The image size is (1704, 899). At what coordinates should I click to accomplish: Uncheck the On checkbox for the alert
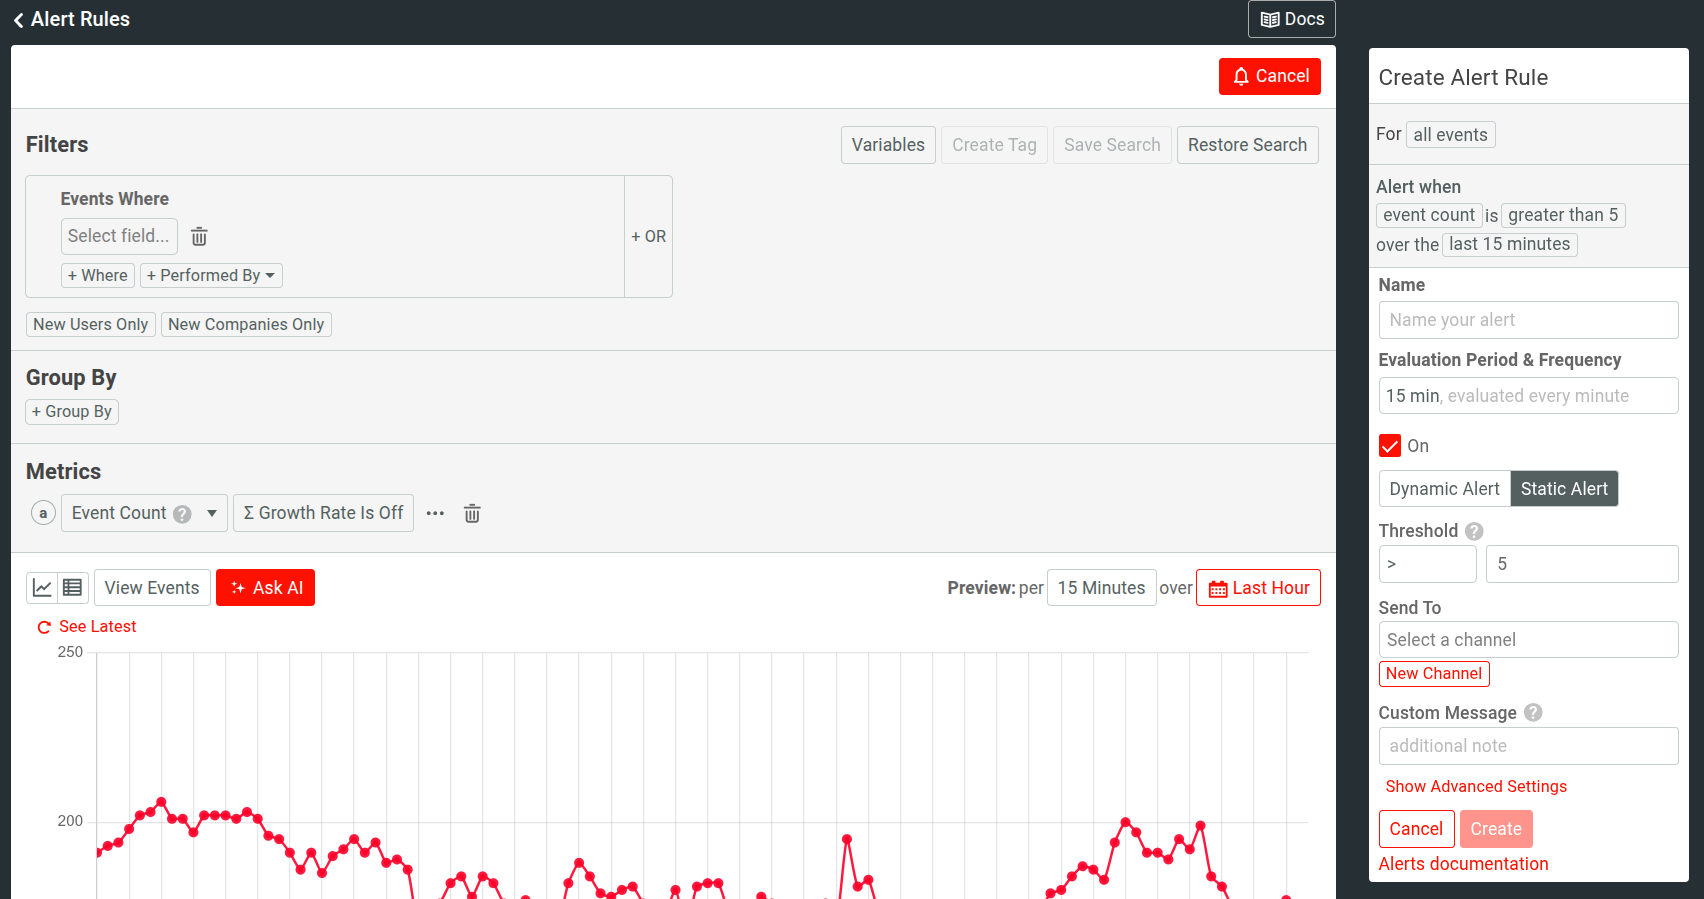[x=1390, y=446]
